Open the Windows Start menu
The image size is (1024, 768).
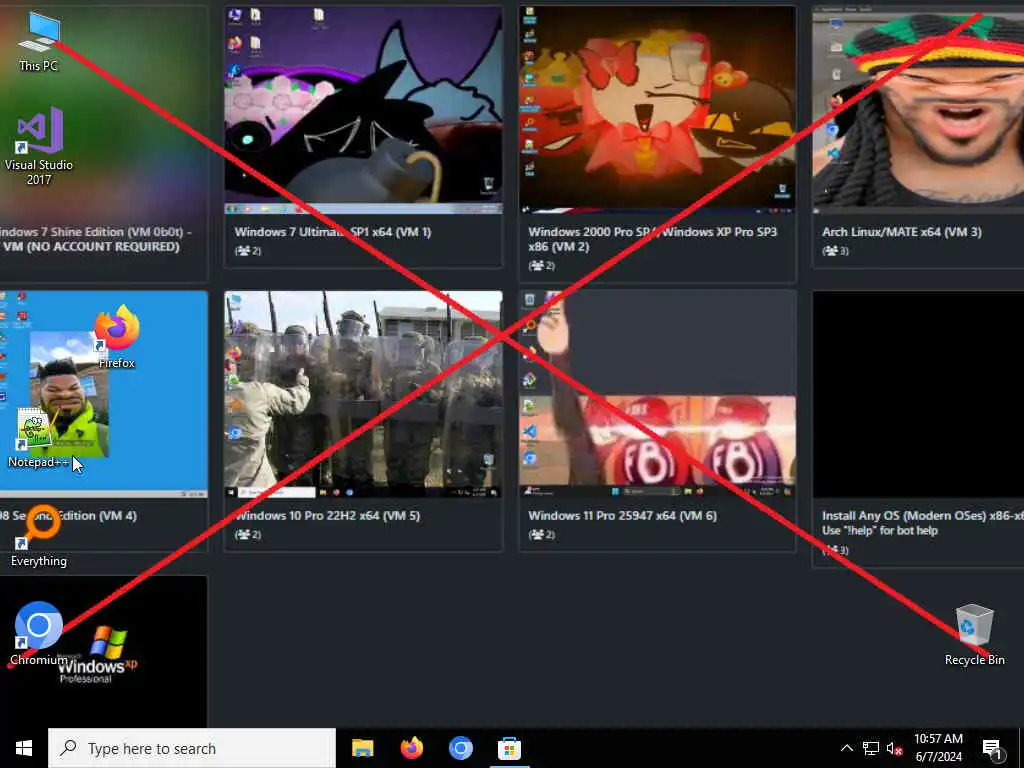click(24, 748)
